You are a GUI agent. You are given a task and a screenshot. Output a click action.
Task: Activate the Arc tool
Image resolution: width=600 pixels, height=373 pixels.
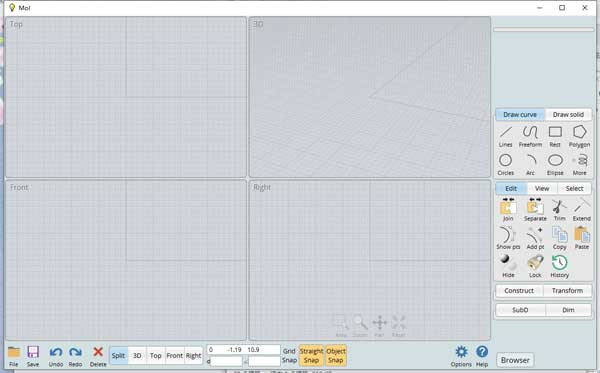pos(530,165)
